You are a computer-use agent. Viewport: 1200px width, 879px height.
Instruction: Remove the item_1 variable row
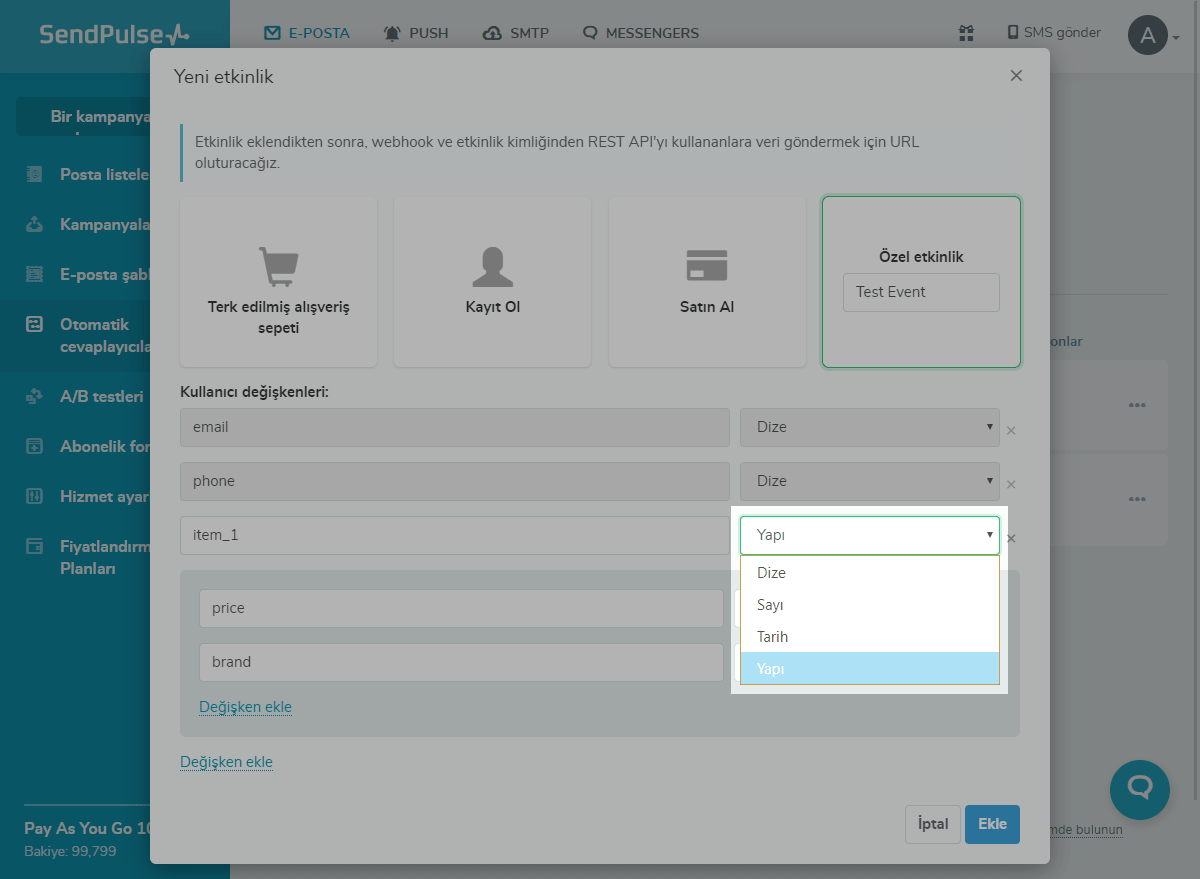(1011, 539)
